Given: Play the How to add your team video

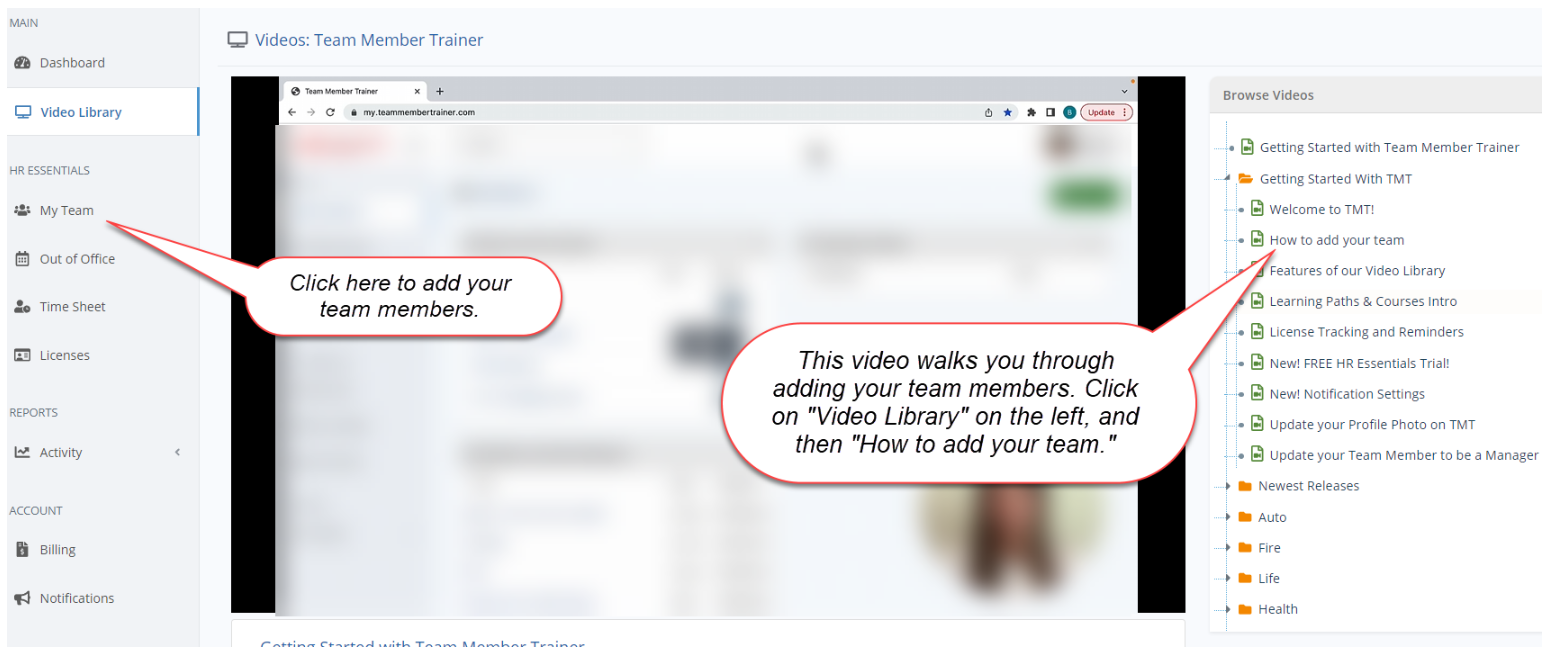Looking at the screenshot, I should click(1336, 240).
